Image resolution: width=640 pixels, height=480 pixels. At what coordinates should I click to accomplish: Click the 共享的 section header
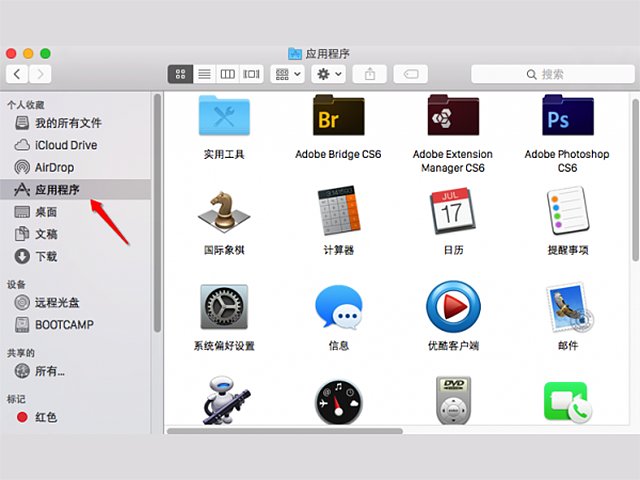[21, 353]
